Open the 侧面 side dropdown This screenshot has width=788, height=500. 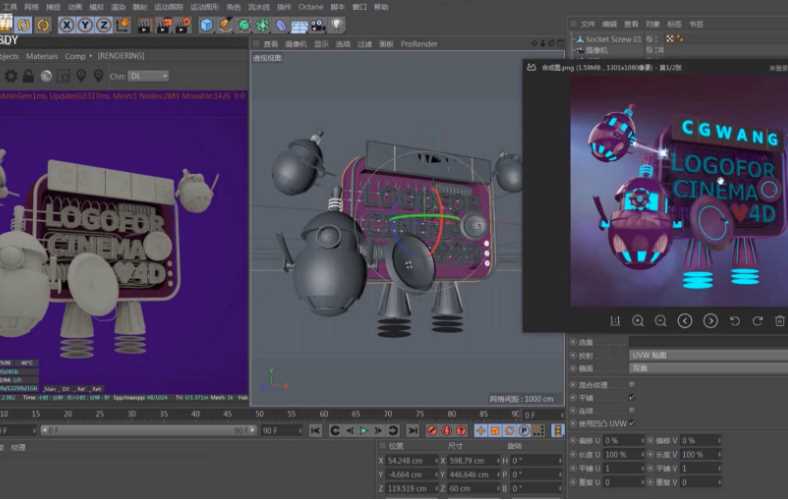pyautogui.click(x=708, y=368)
